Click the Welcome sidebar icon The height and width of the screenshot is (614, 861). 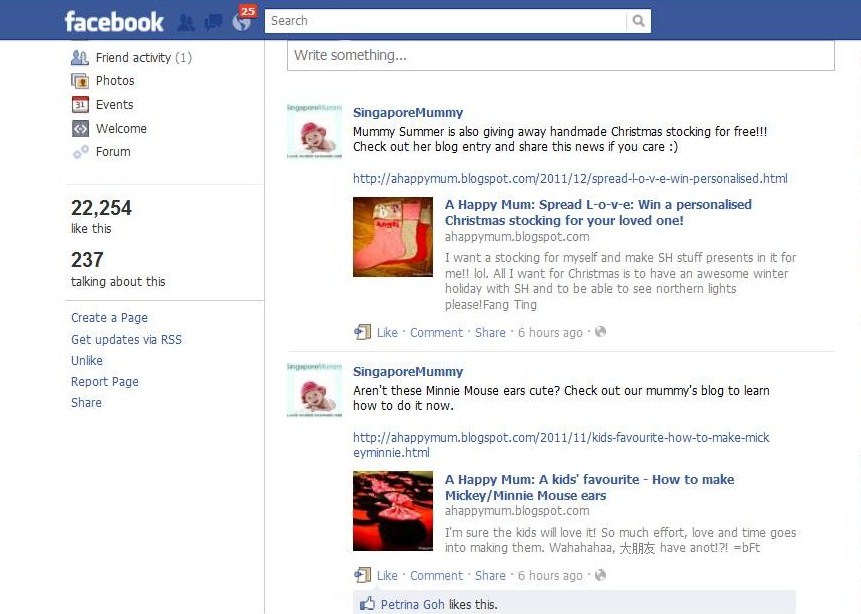[x=80, y=129]
